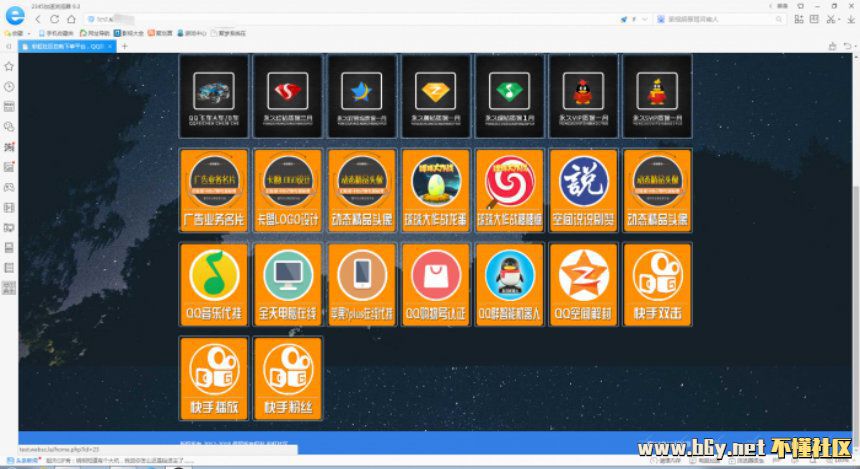Click the search box beside address bar
Image resolution: width=860 pixels, height=469 pixels.
click(720, 19)
